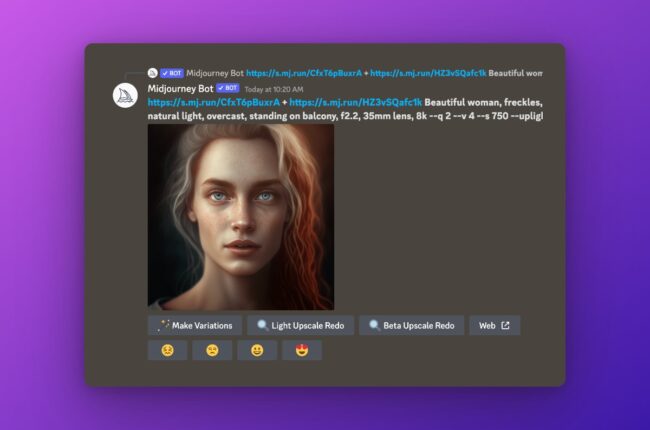The width and height of the screenshot is (650, 430).
Task: Open the HZ3vSQafc1k link in the main message
Action: click(356, 102)
